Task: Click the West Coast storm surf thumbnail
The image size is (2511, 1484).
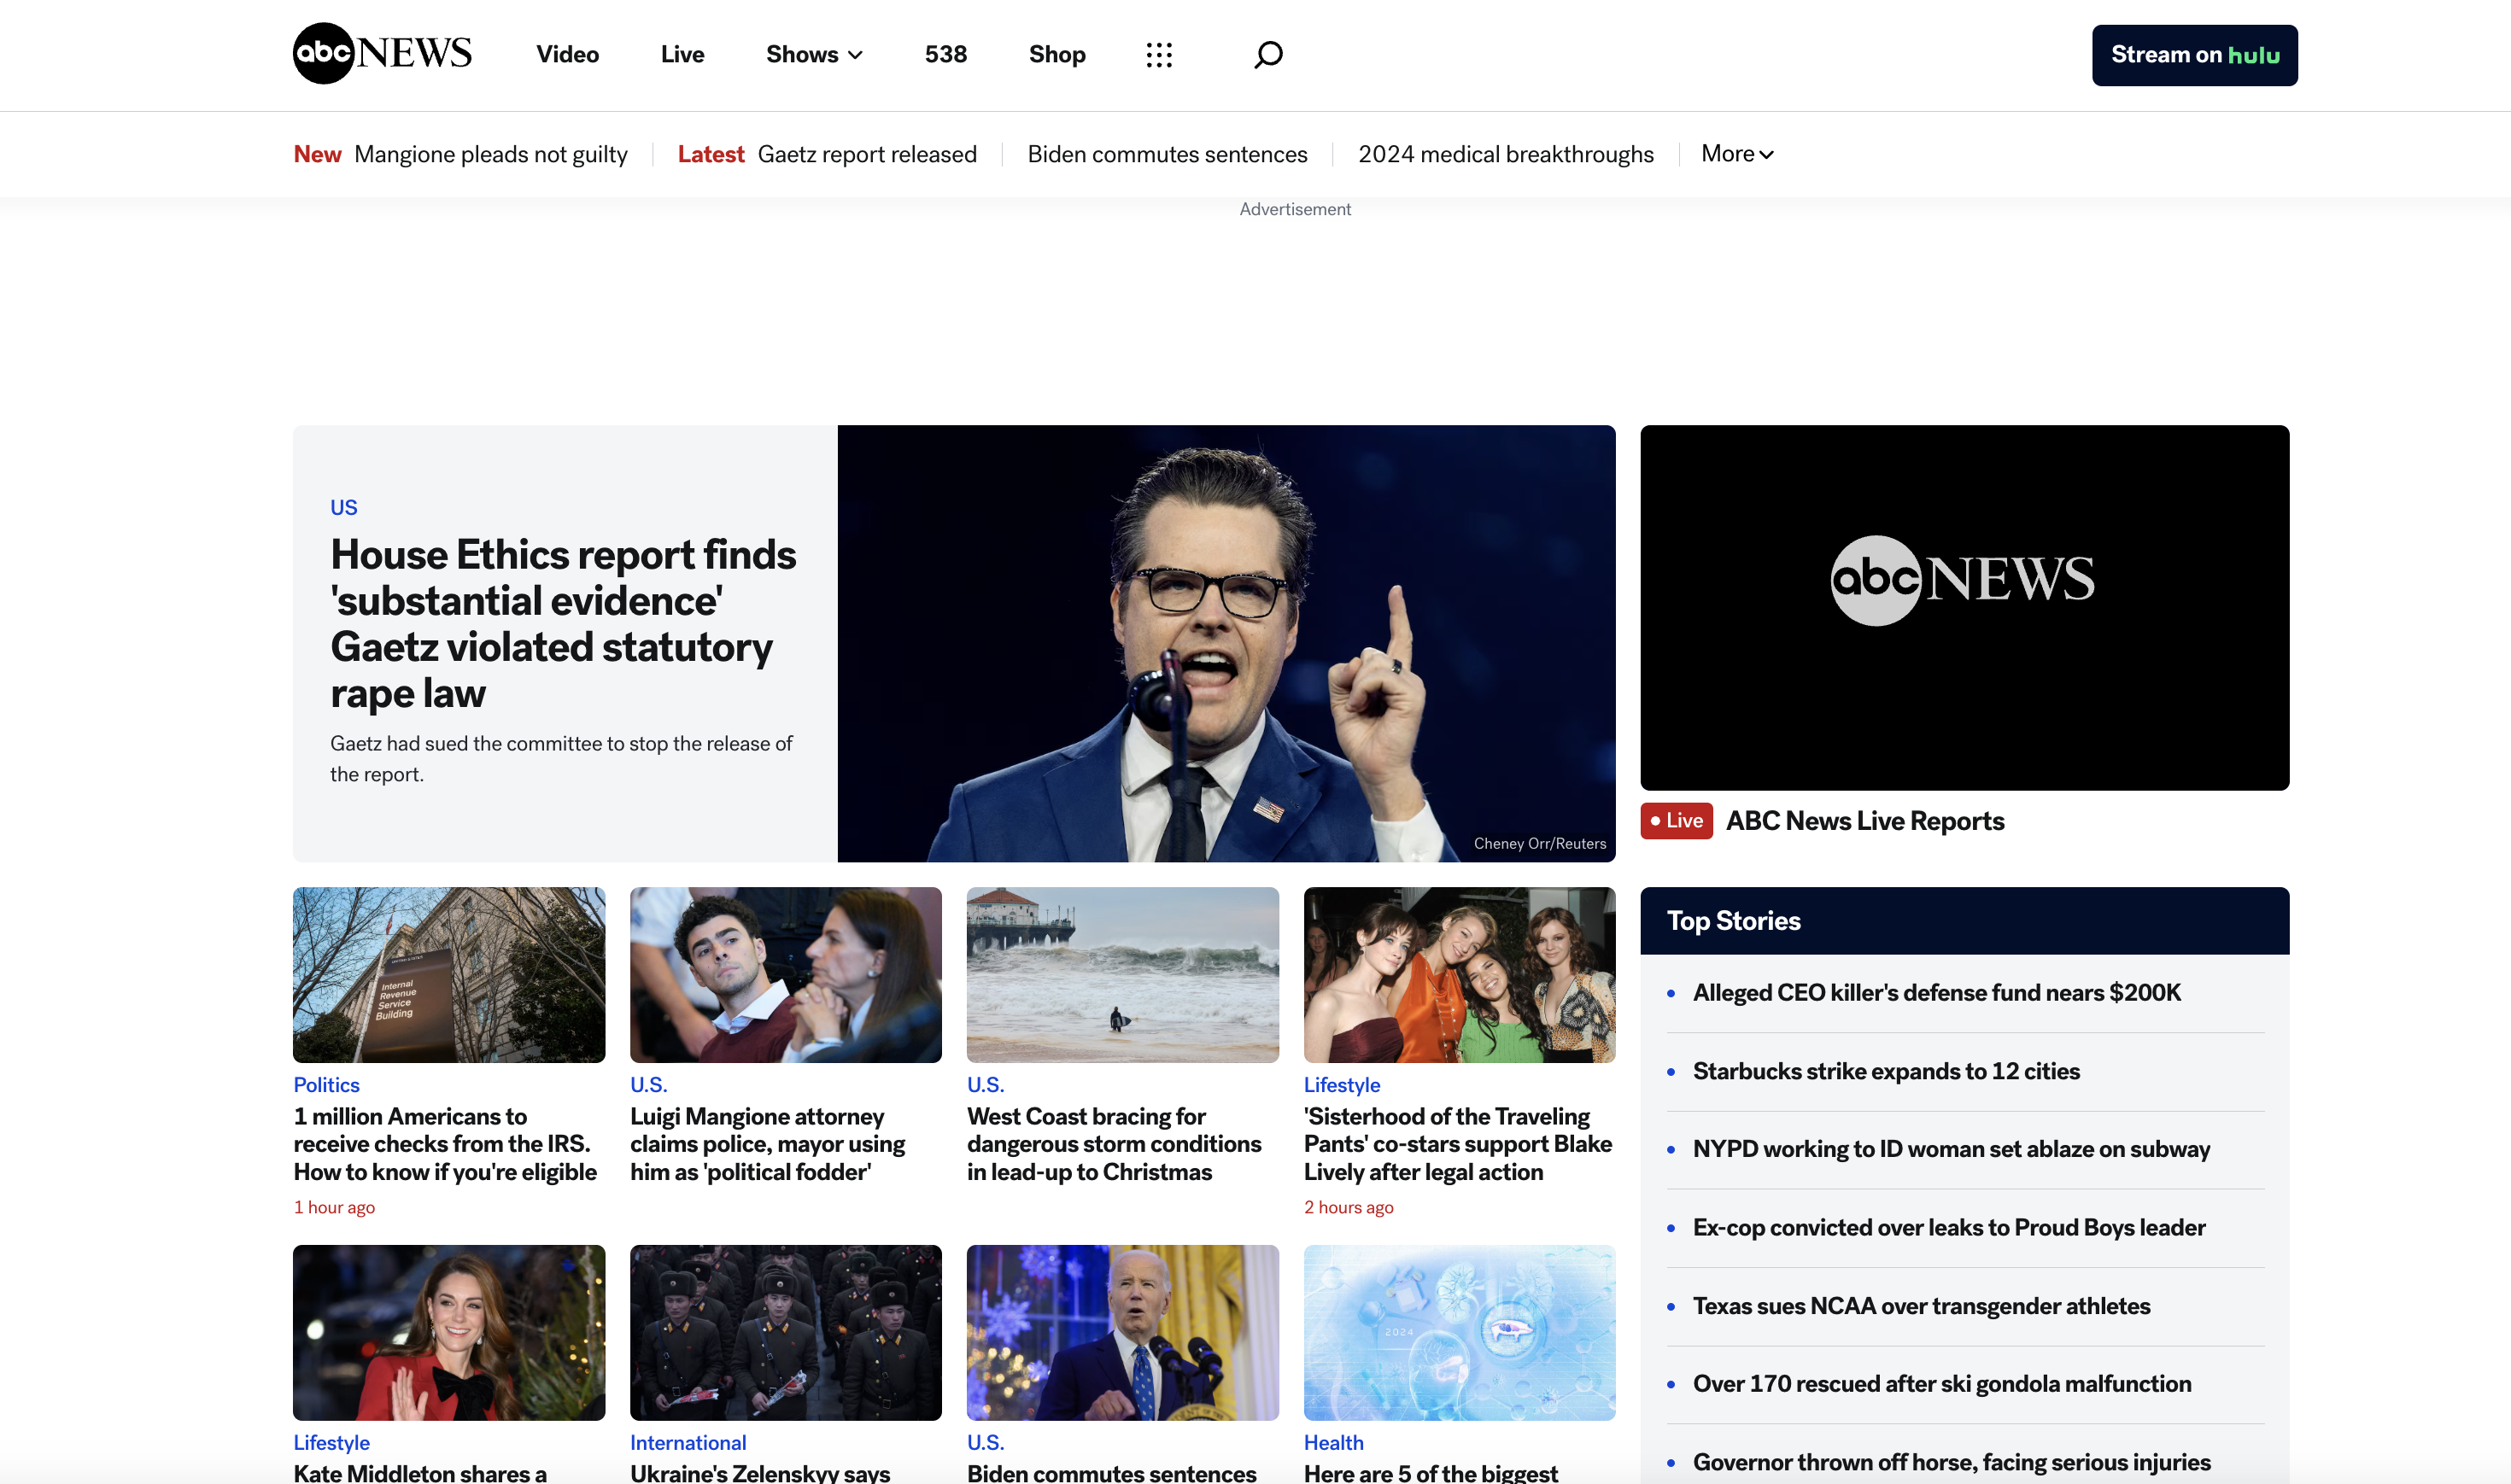Action: point(1122,974)
